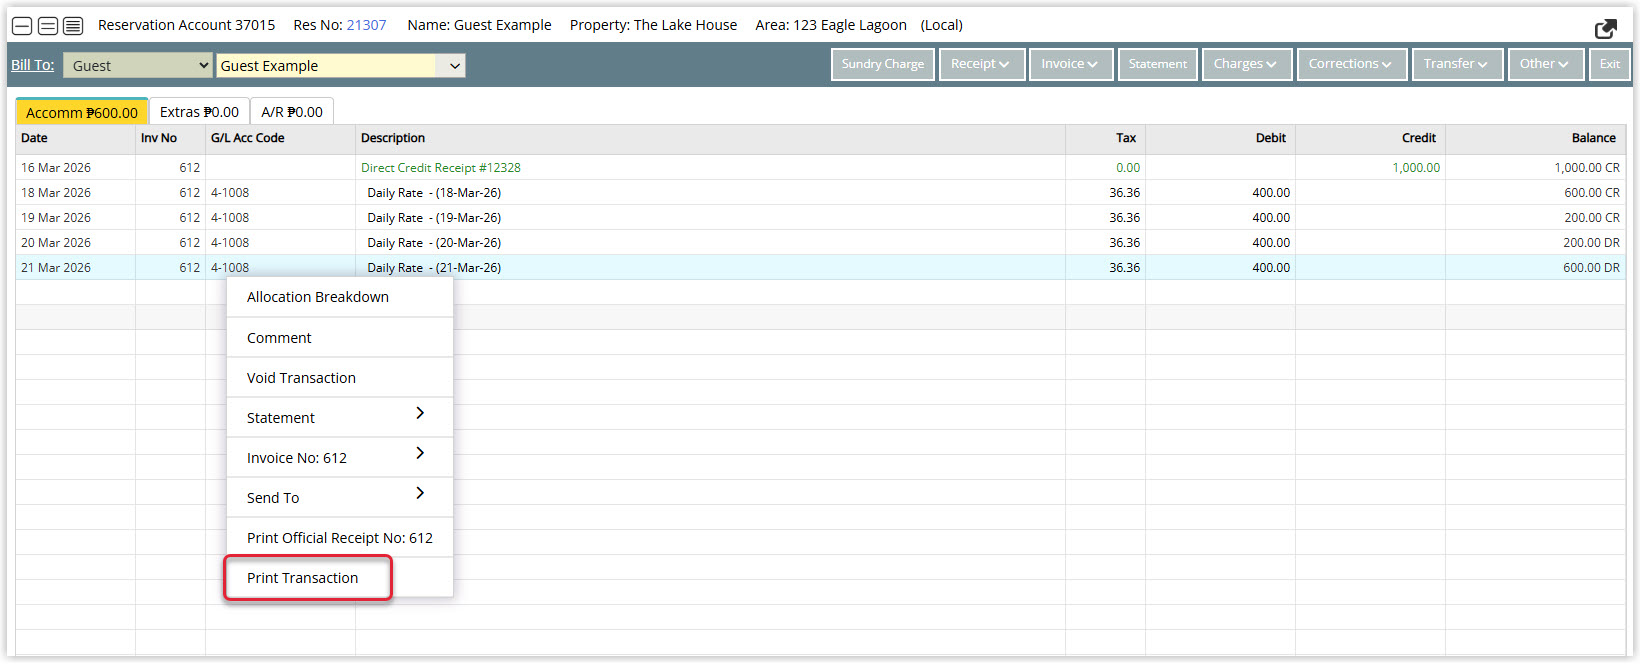Switch to the Accomm ₱600.00 tab

82,112
